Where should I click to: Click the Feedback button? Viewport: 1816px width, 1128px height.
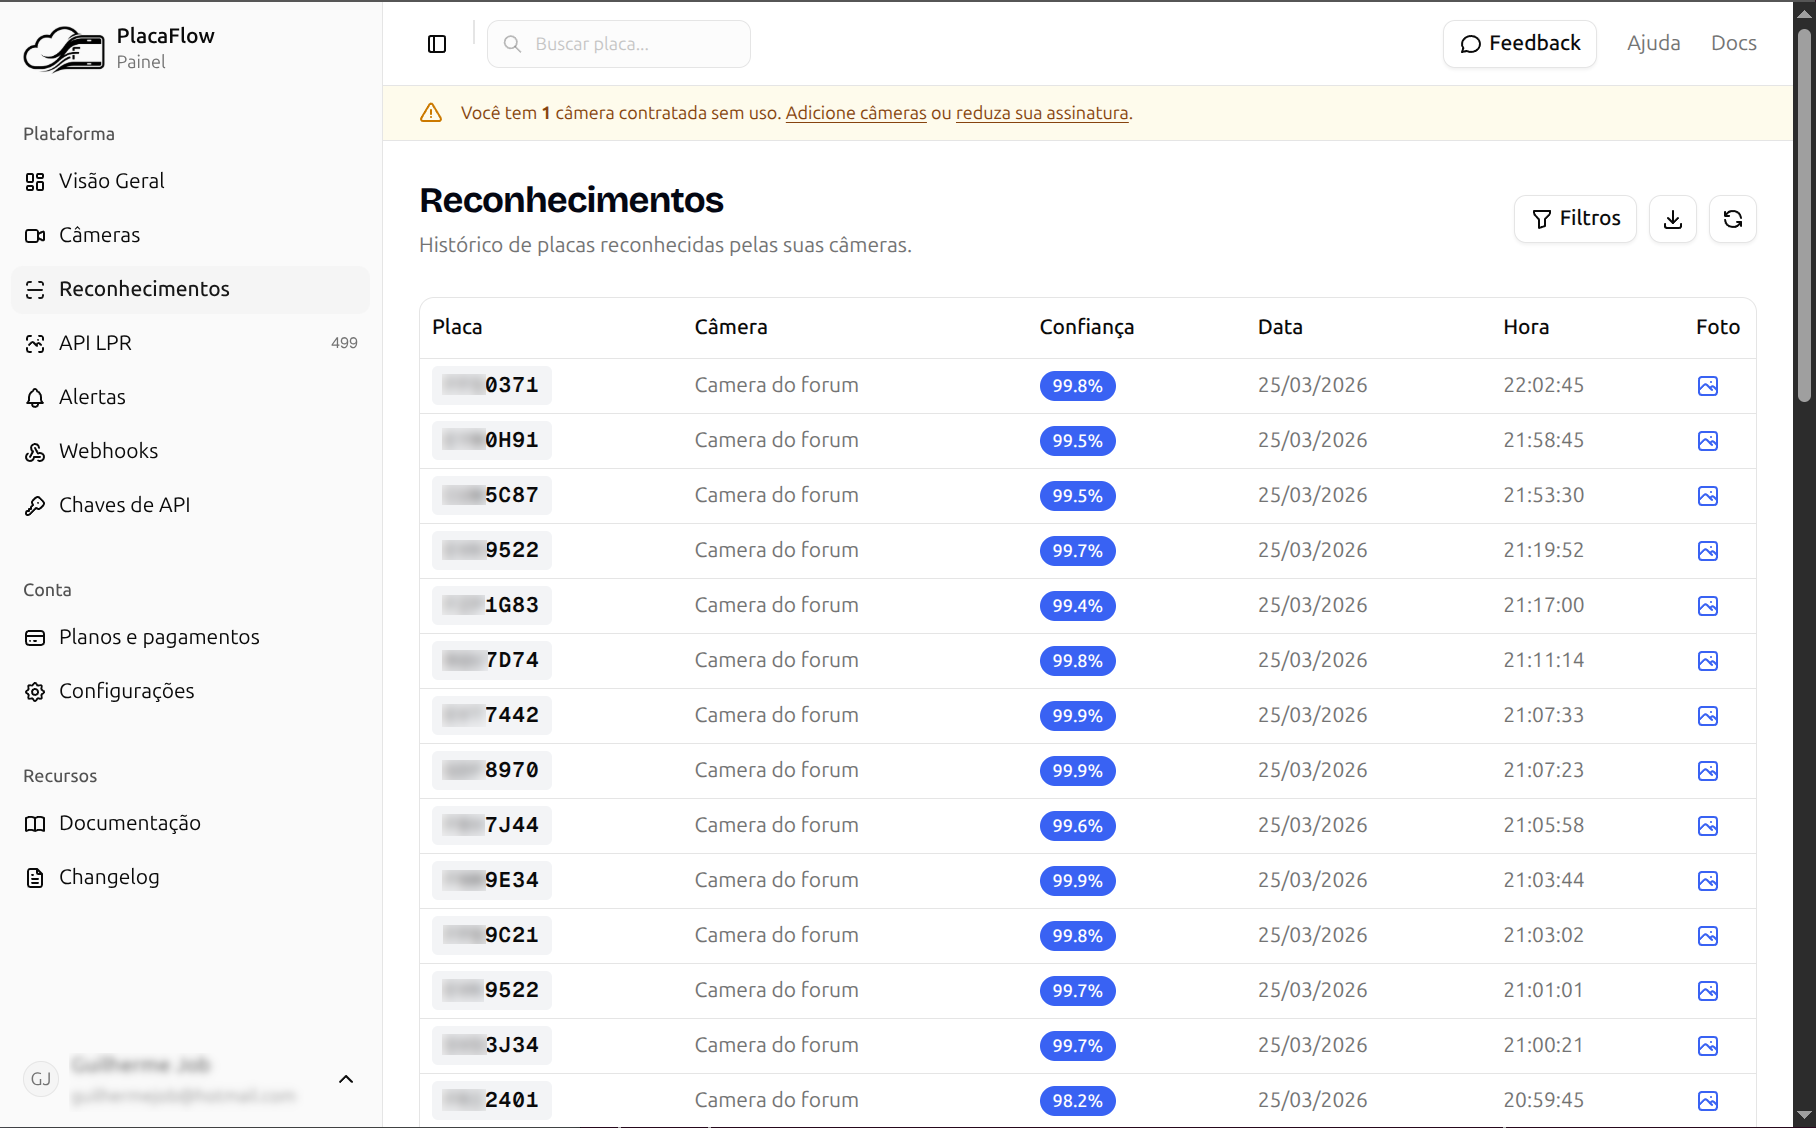coord(1519,44)
